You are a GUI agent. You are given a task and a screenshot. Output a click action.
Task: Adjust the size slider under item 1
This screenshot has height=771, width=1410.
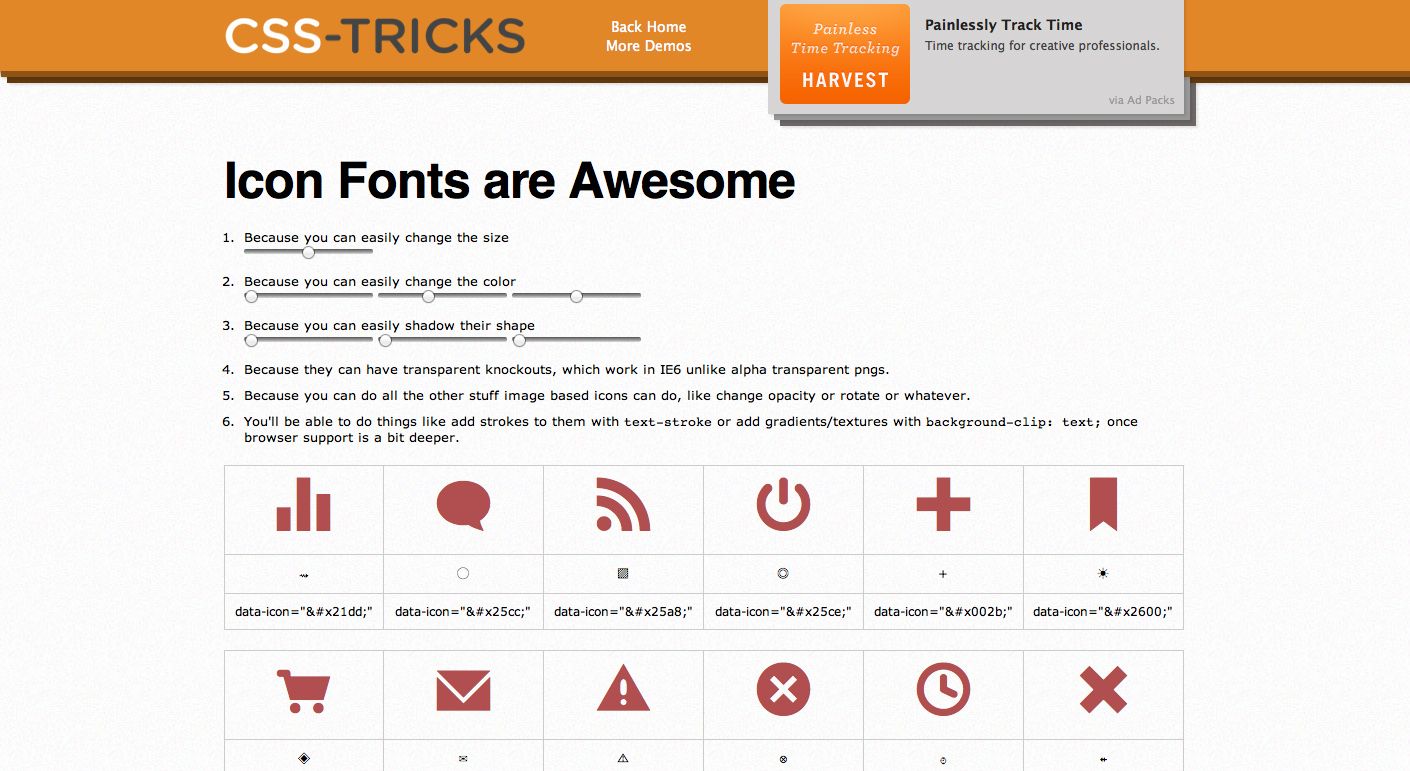click(x=307, y=253)
